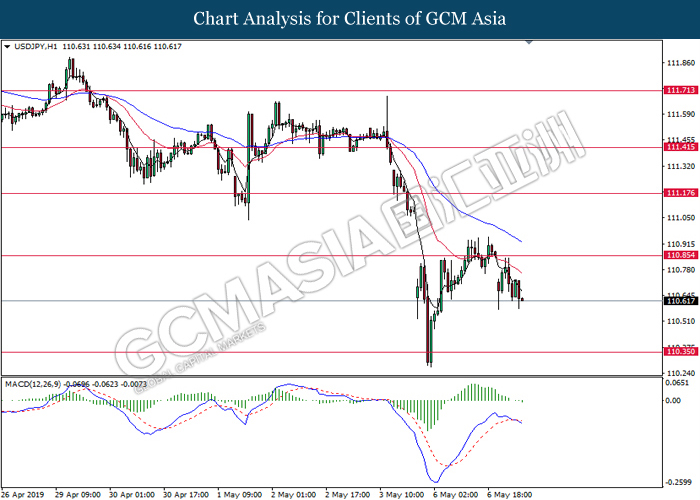Screen dimensions: 700x500
Task: Click the 6 May 18:00 time label
Action: [510, 495]
